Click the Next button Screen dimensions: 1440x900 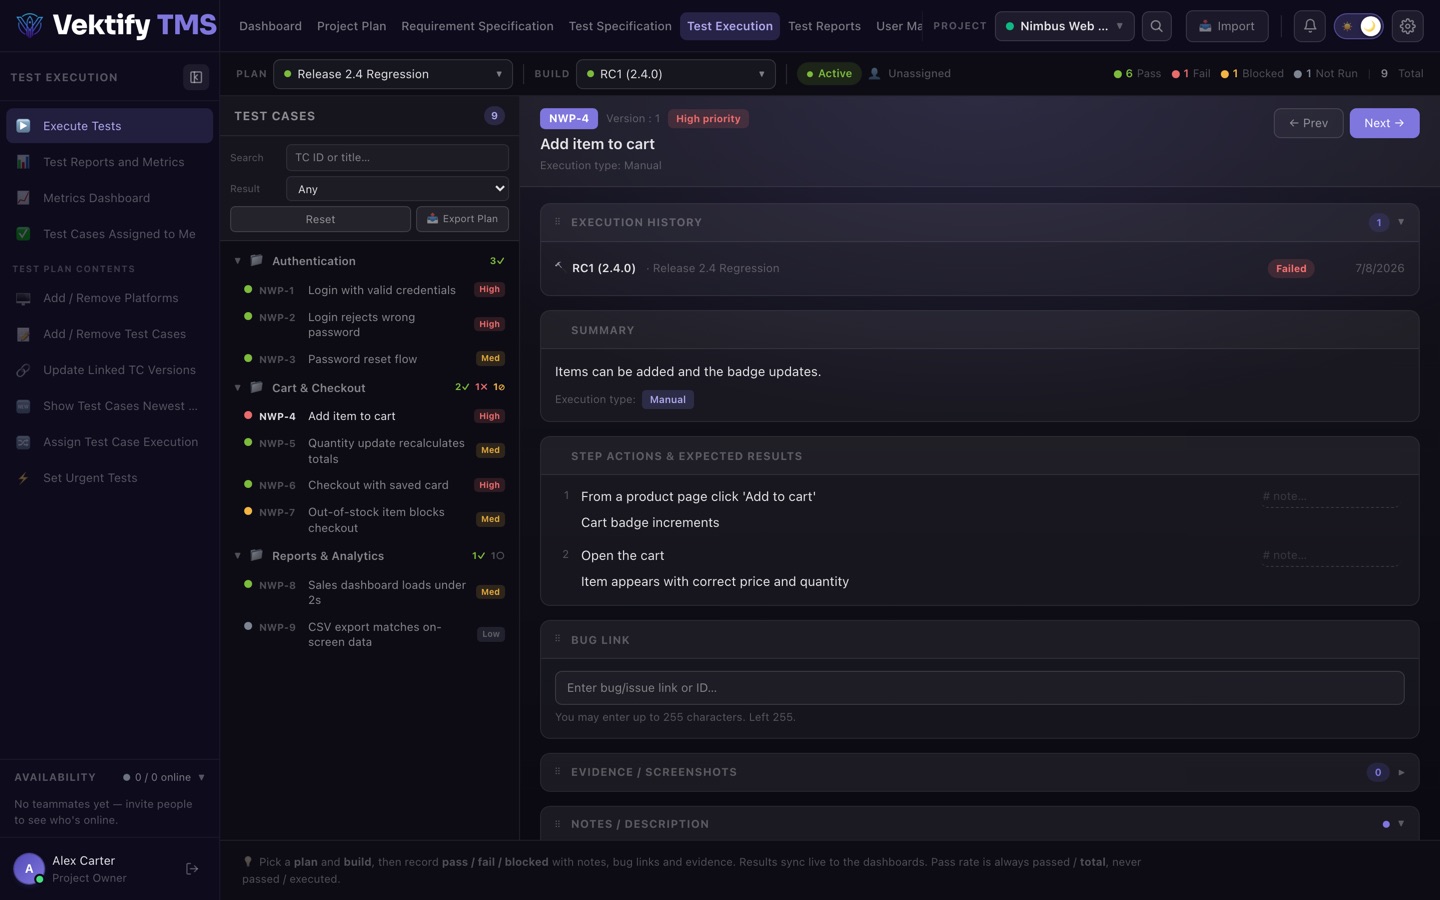pyautogui.click(x=1384, y=123)
